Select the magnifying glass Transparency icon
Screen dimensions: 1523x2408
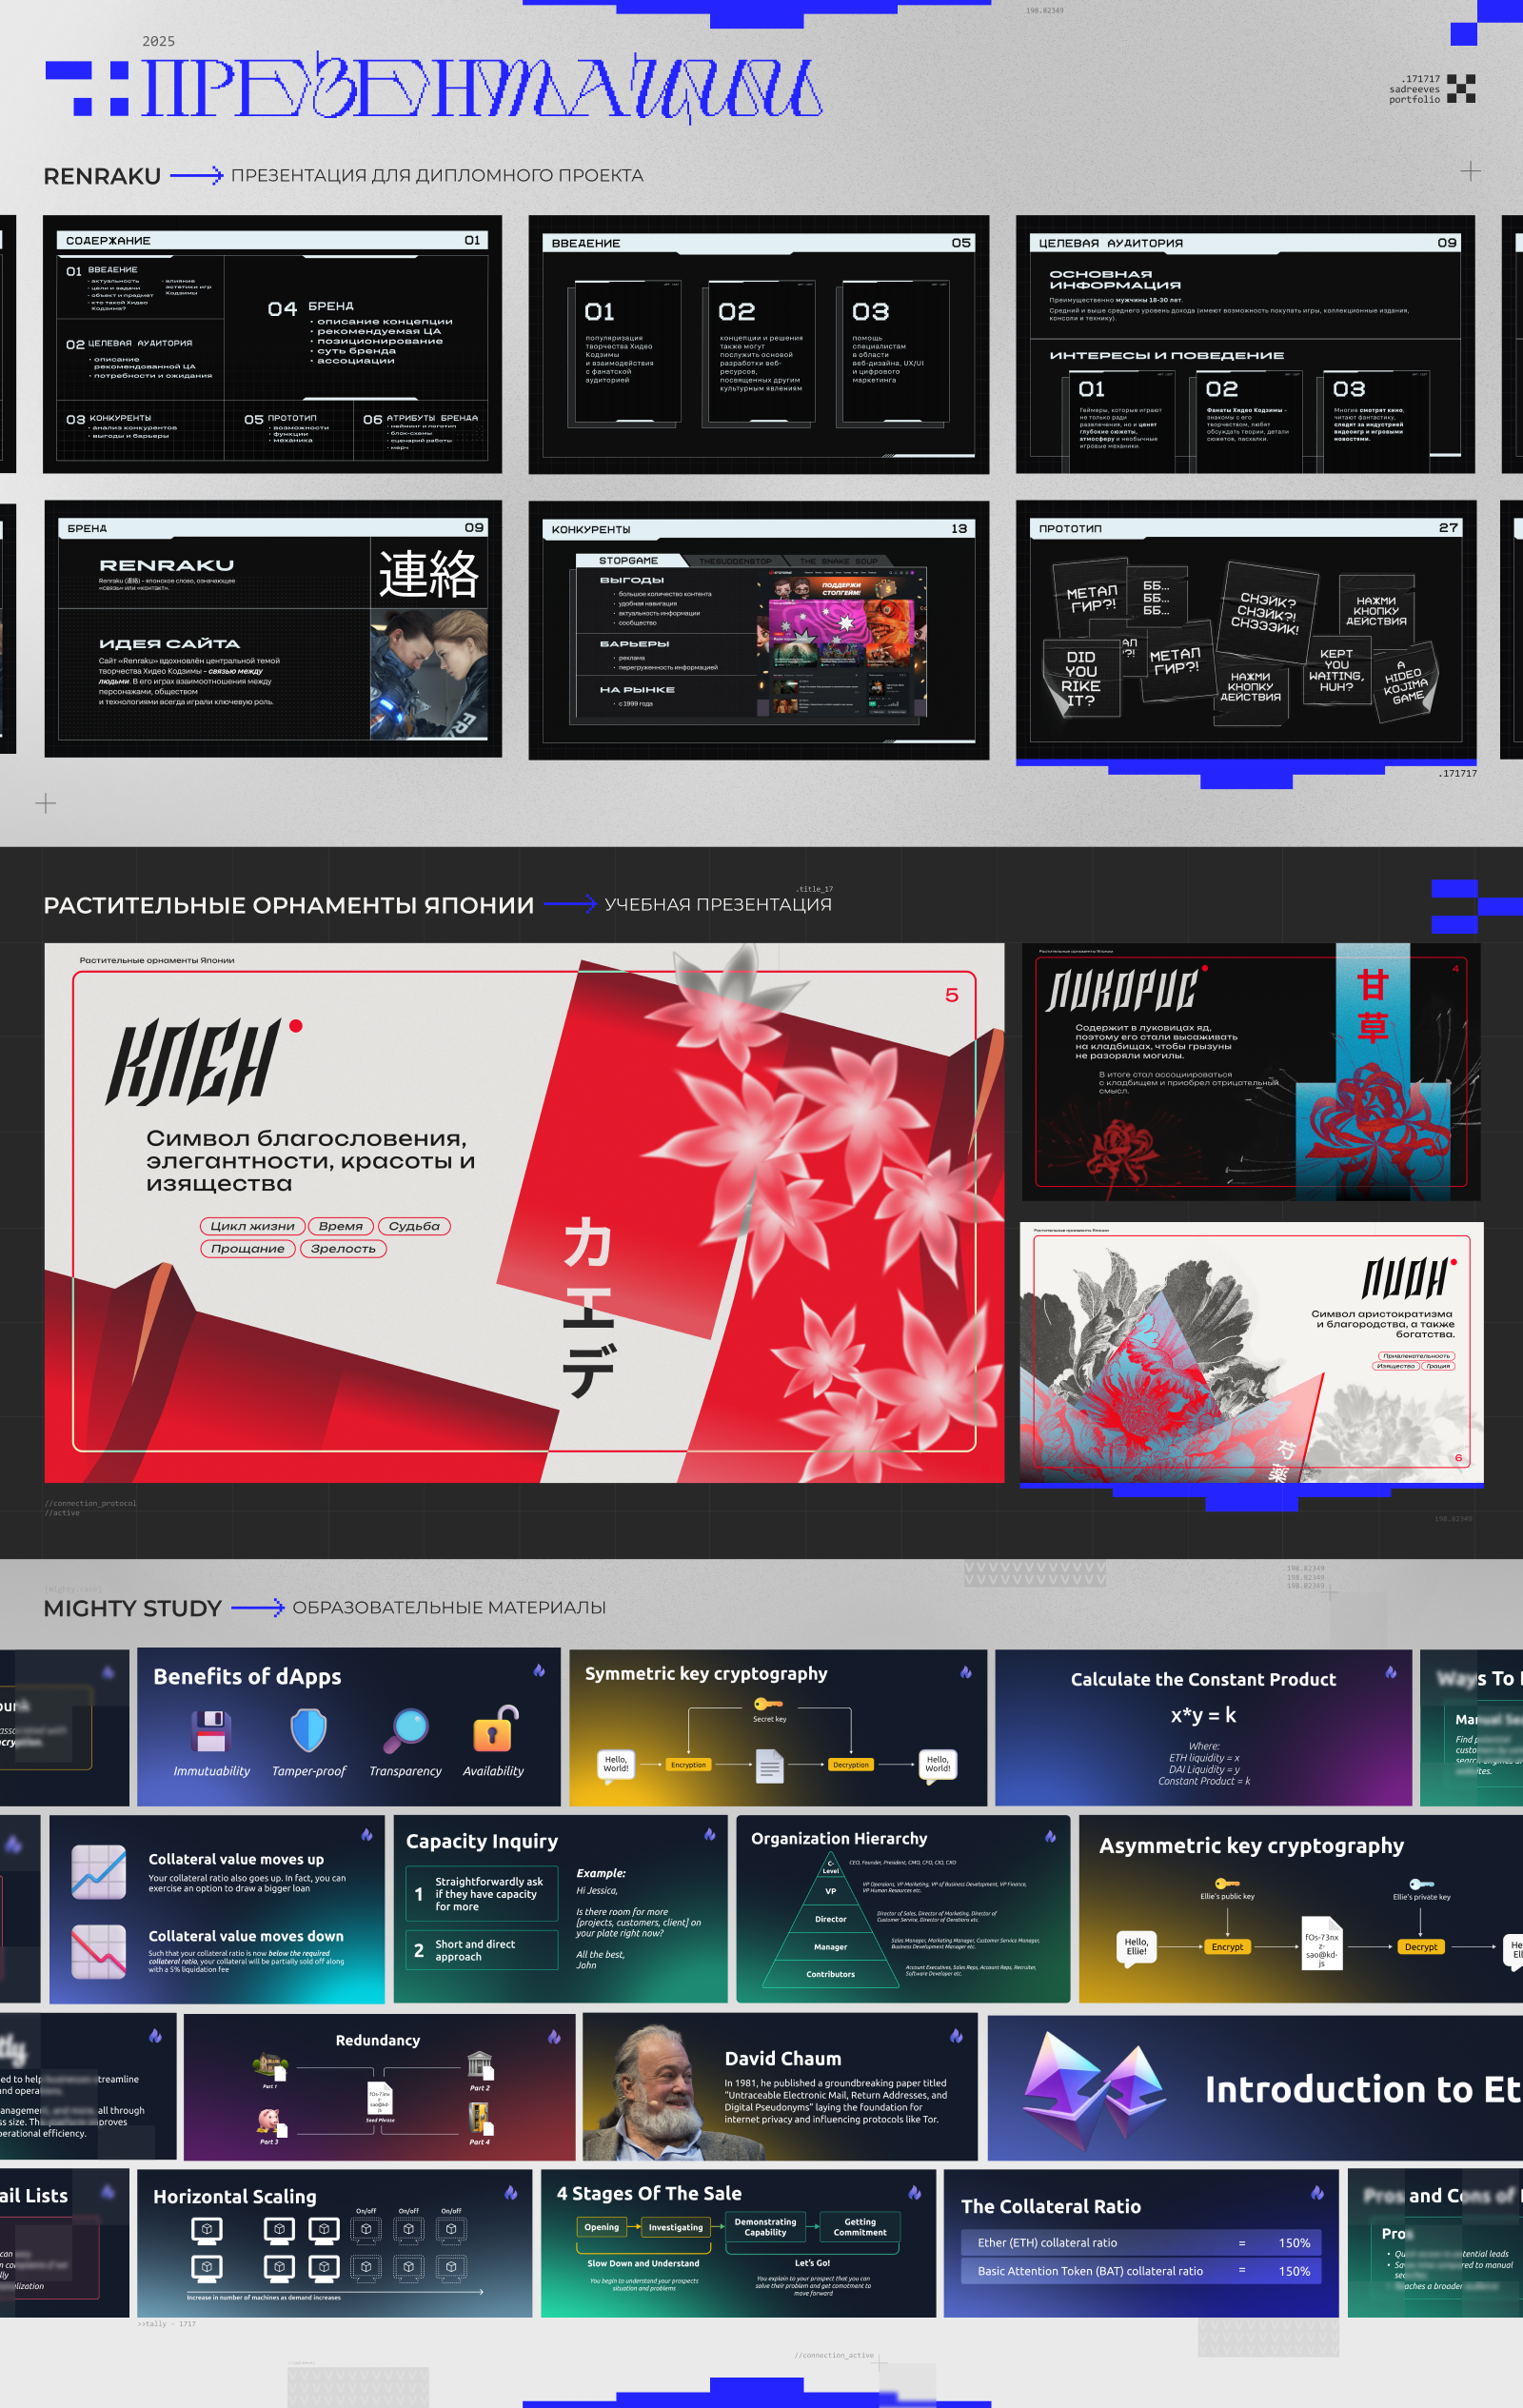point(406,1730)
